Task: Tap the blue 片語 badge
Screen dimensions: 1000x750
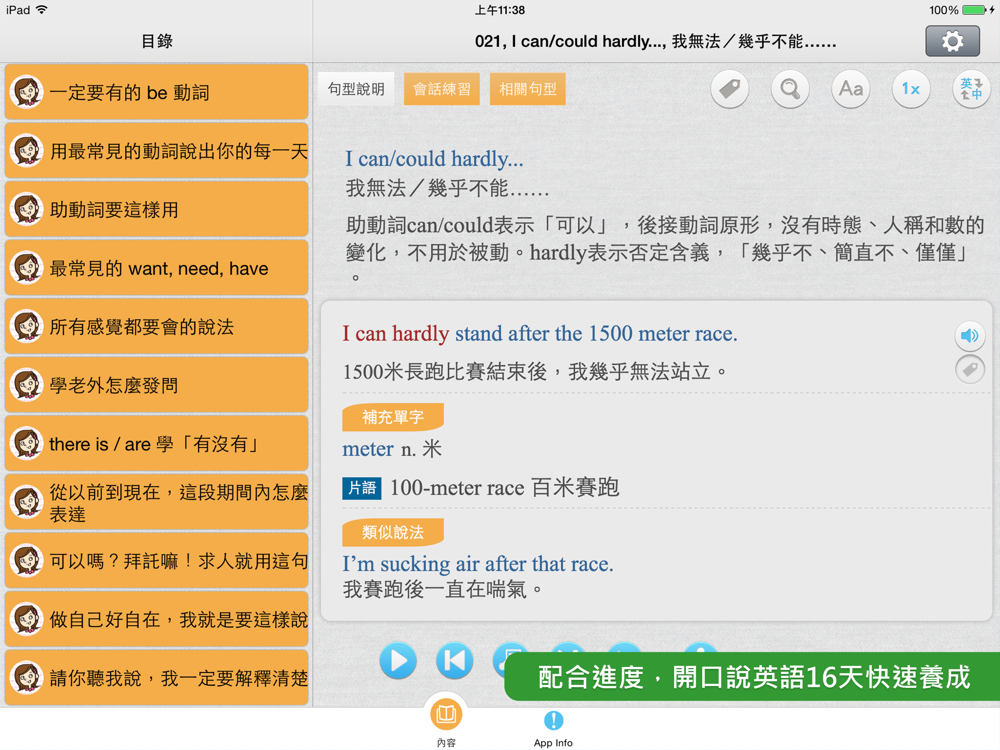Action: [362, 488]
